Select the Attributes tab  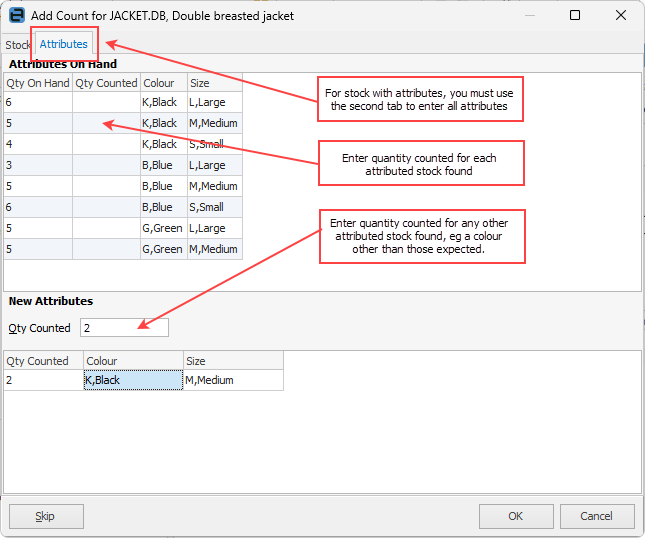click(x=64, y=44)
